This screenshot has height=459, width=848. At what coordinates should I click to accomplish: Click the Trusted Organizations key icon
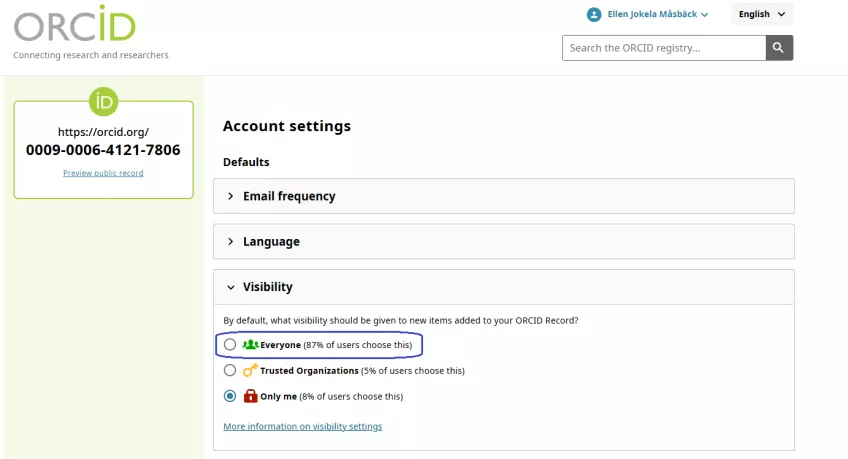tap(250, 370)
